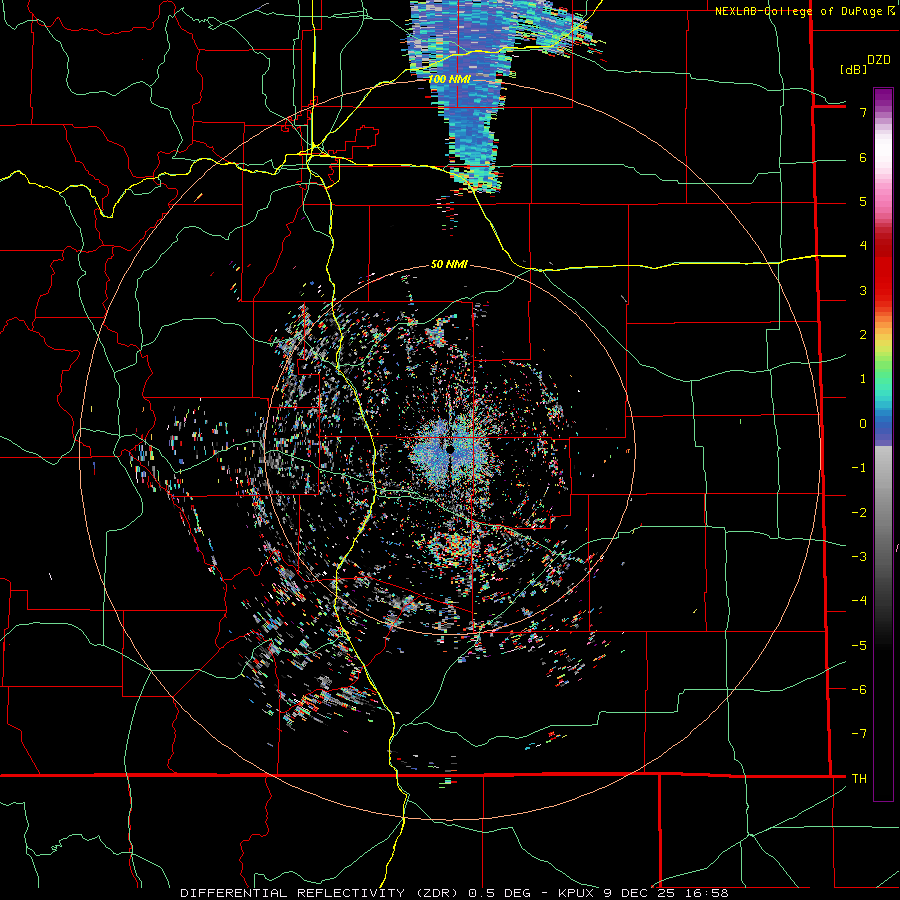Click the legend value 3
The width and height of the screenshot is (900, 900).
click(863, 290)
